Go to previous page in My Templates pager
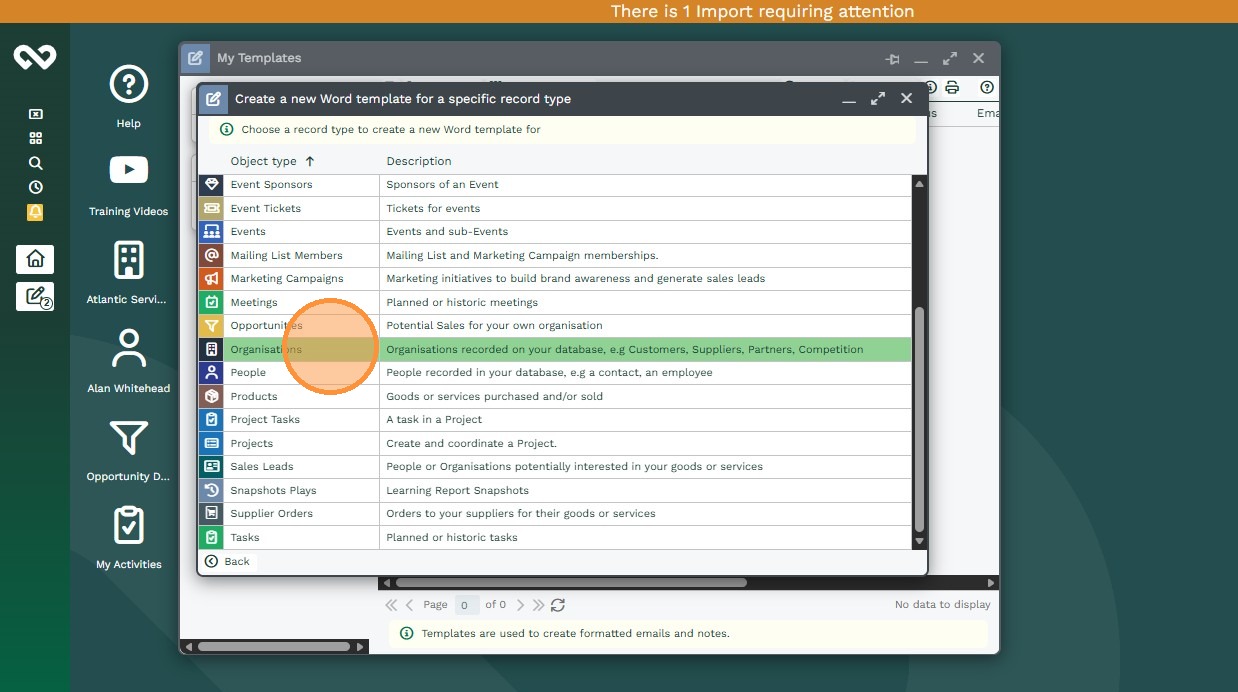The height and width of the screenshot is (692, 1238). (409, 605)
